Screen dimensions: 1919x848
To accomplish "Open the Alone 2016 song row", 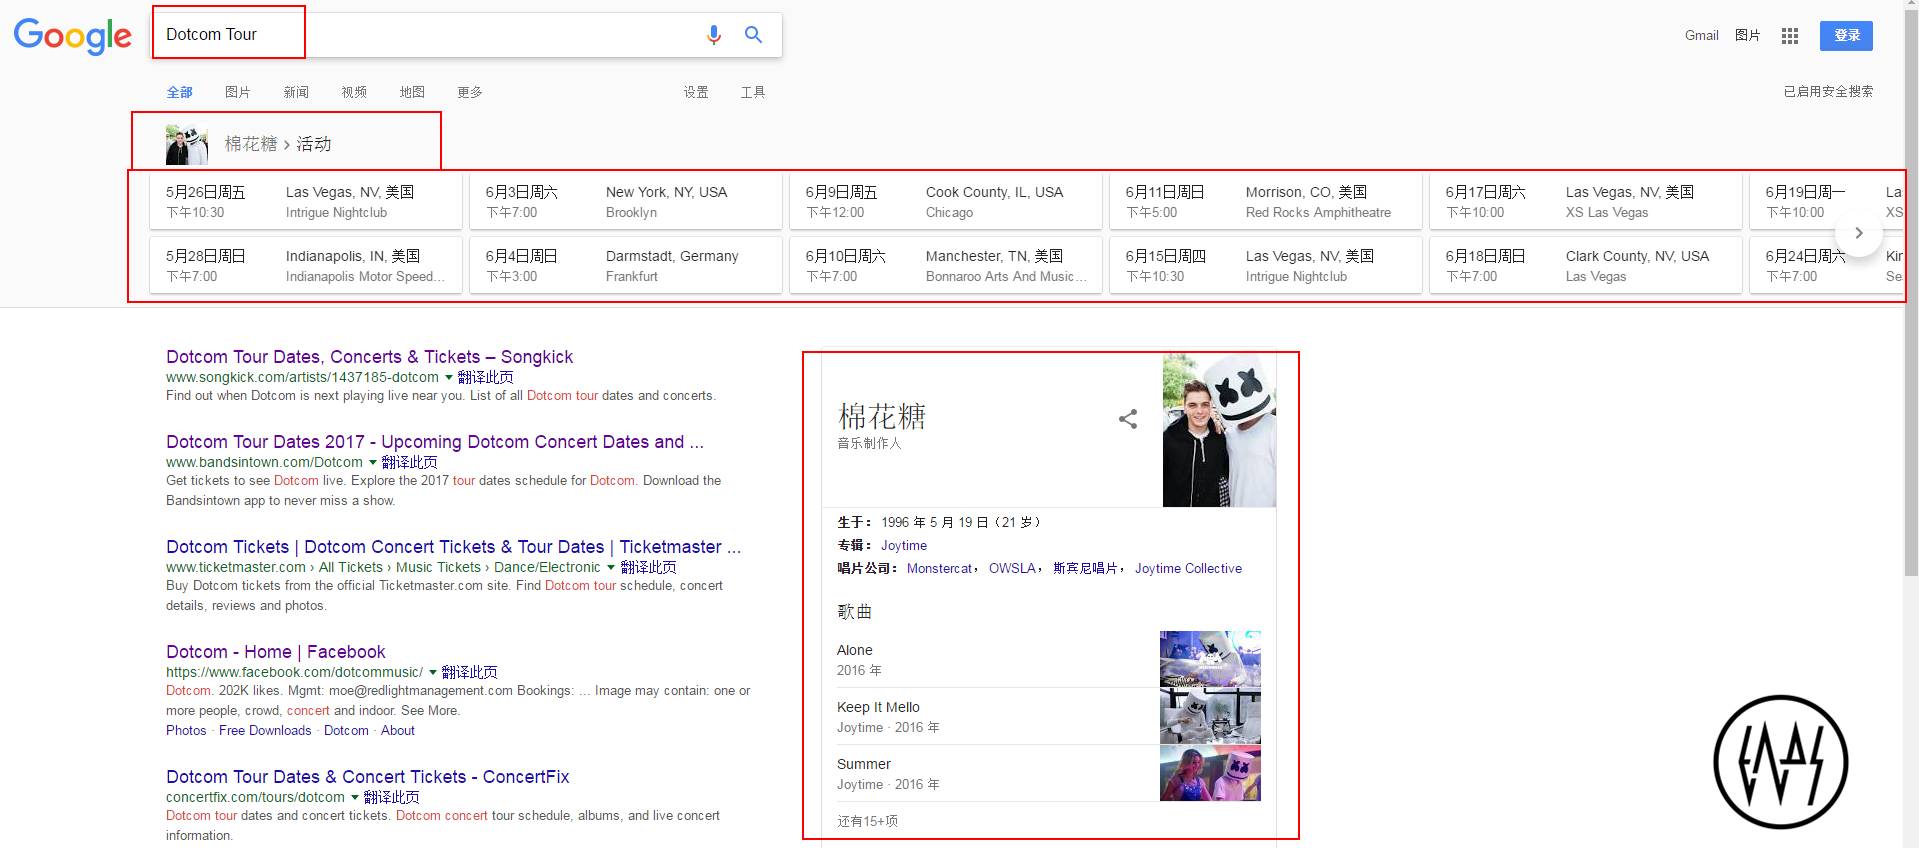I will click(1049, 659).
